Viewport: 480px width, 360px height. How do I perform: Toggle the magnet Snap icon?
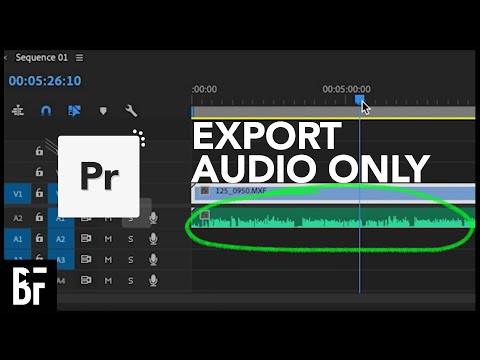(x=46, y=110)
